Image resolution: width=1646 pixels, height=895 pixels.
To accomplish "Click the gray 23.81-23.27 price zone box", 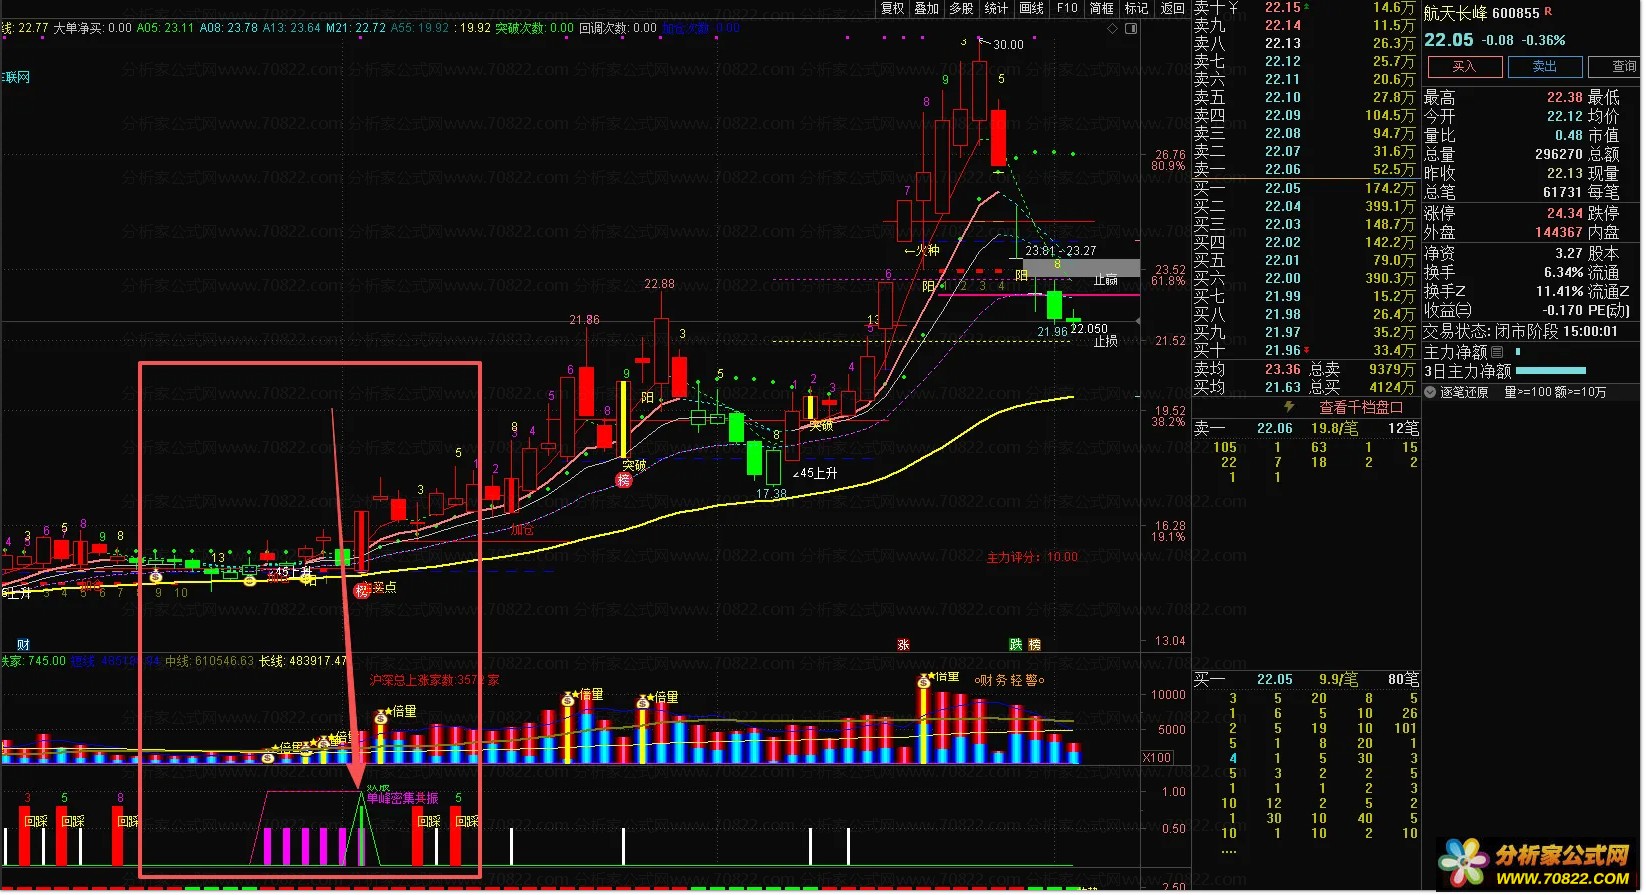I will (1082, 268).
